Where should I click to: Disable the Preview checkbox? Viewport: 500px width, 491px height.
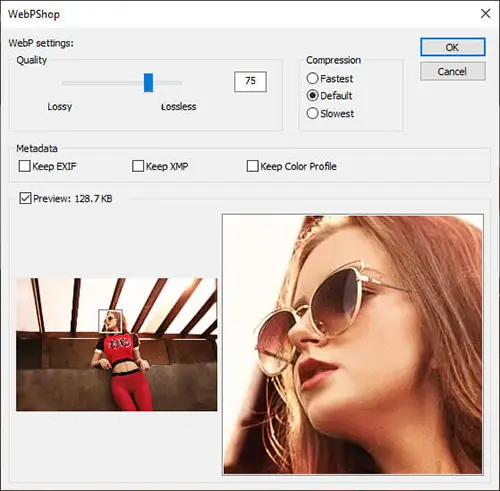point(25,198)
